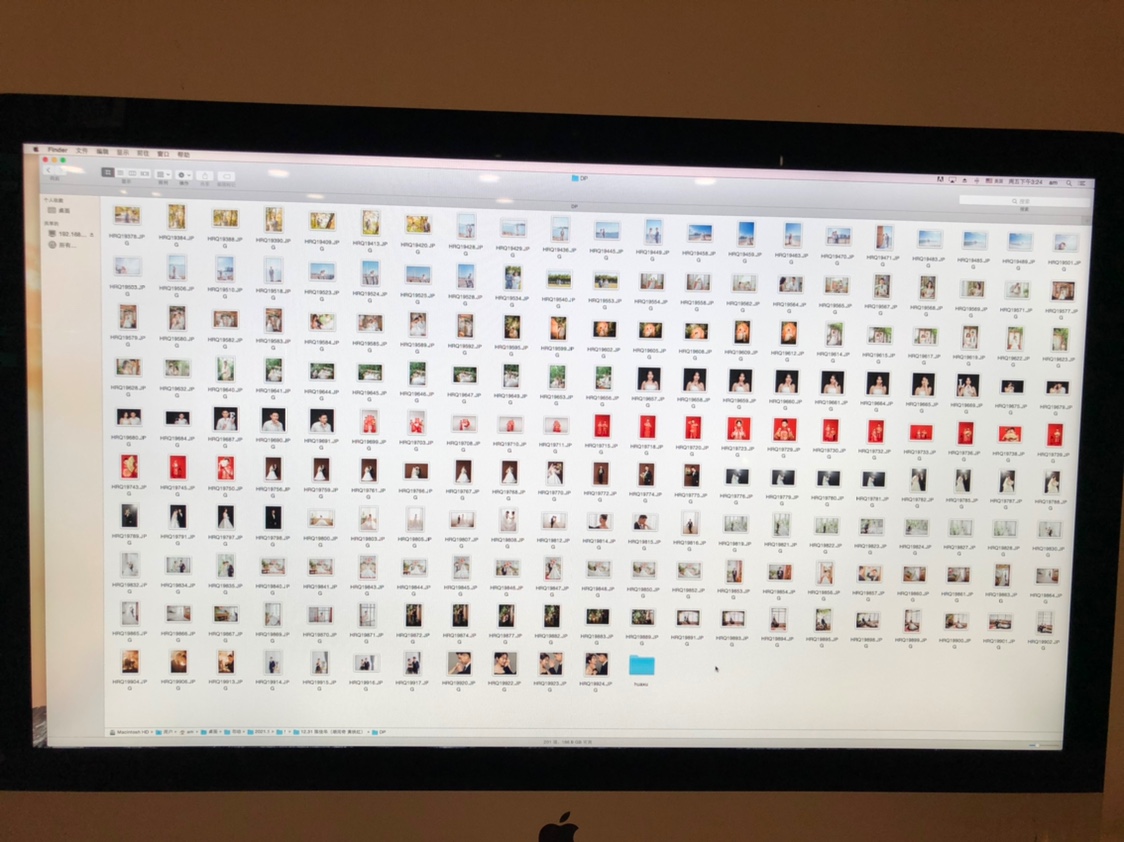This screenshot has width=1124, height=842.
Task: Click Macintosh HD in the path bar
Action: coord(129,731)
